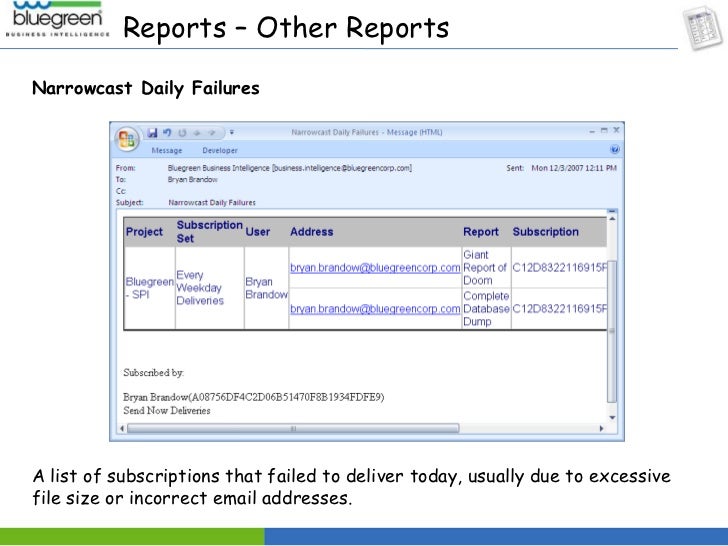Click the horizontal scrollbar right arrow
This screenshot has height=546, width=728.
click(x=602, y=429)
